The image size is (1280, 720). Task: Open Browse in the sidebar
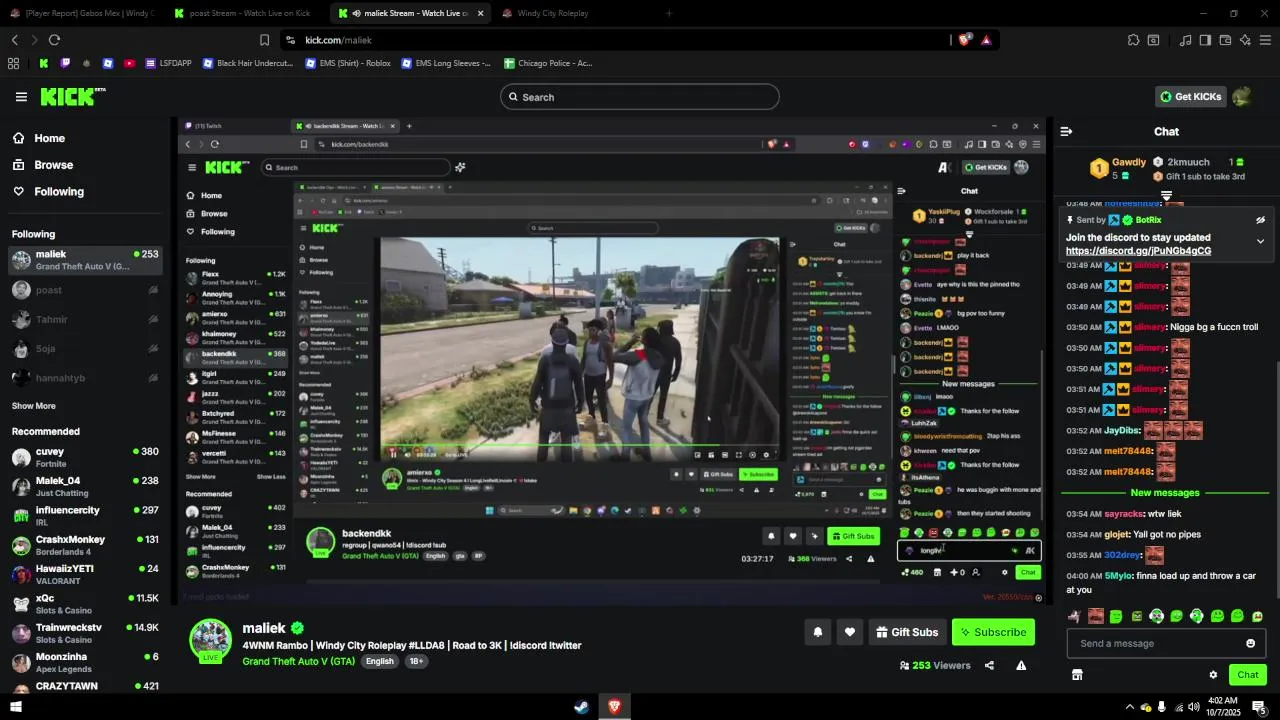(53, 165)
